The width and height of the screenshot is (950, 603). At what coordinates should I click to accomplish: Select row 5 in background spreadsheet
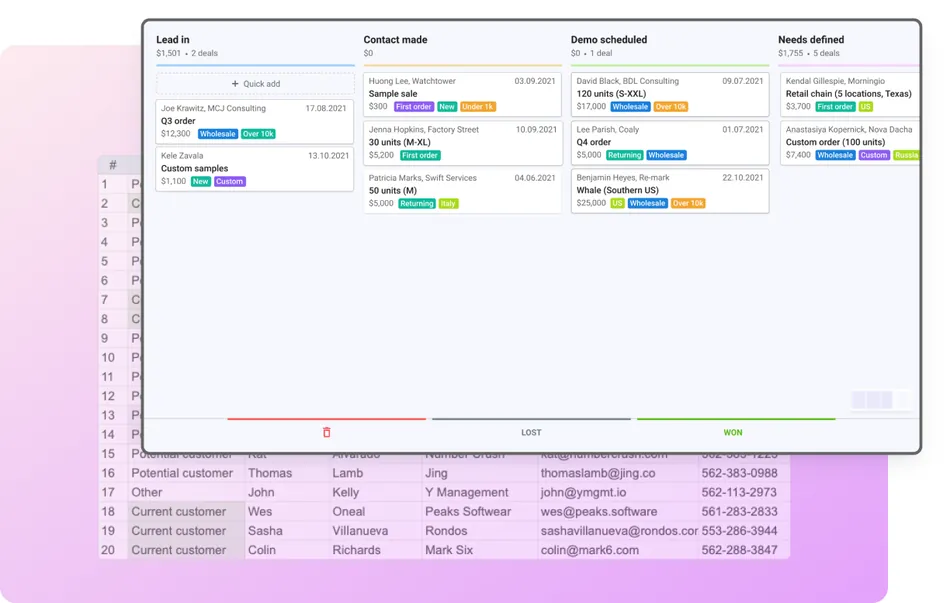(105, 261)
